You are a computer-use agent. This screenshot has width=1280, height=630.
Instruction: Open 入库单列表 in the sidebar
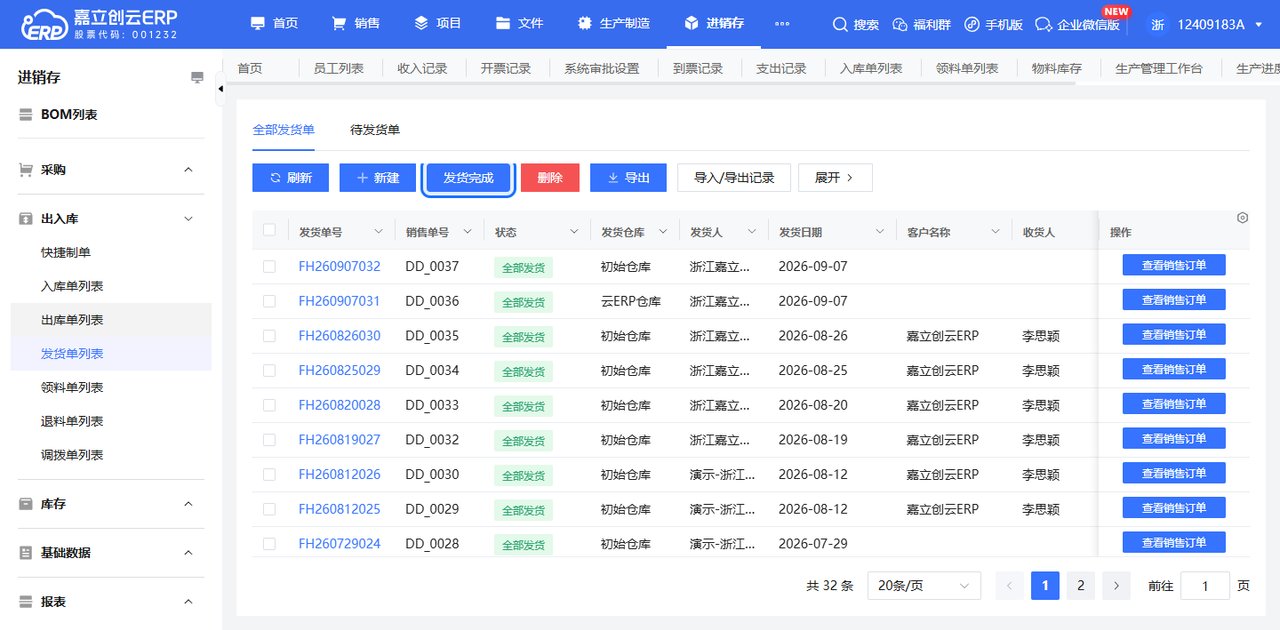[x=72, y=287]
